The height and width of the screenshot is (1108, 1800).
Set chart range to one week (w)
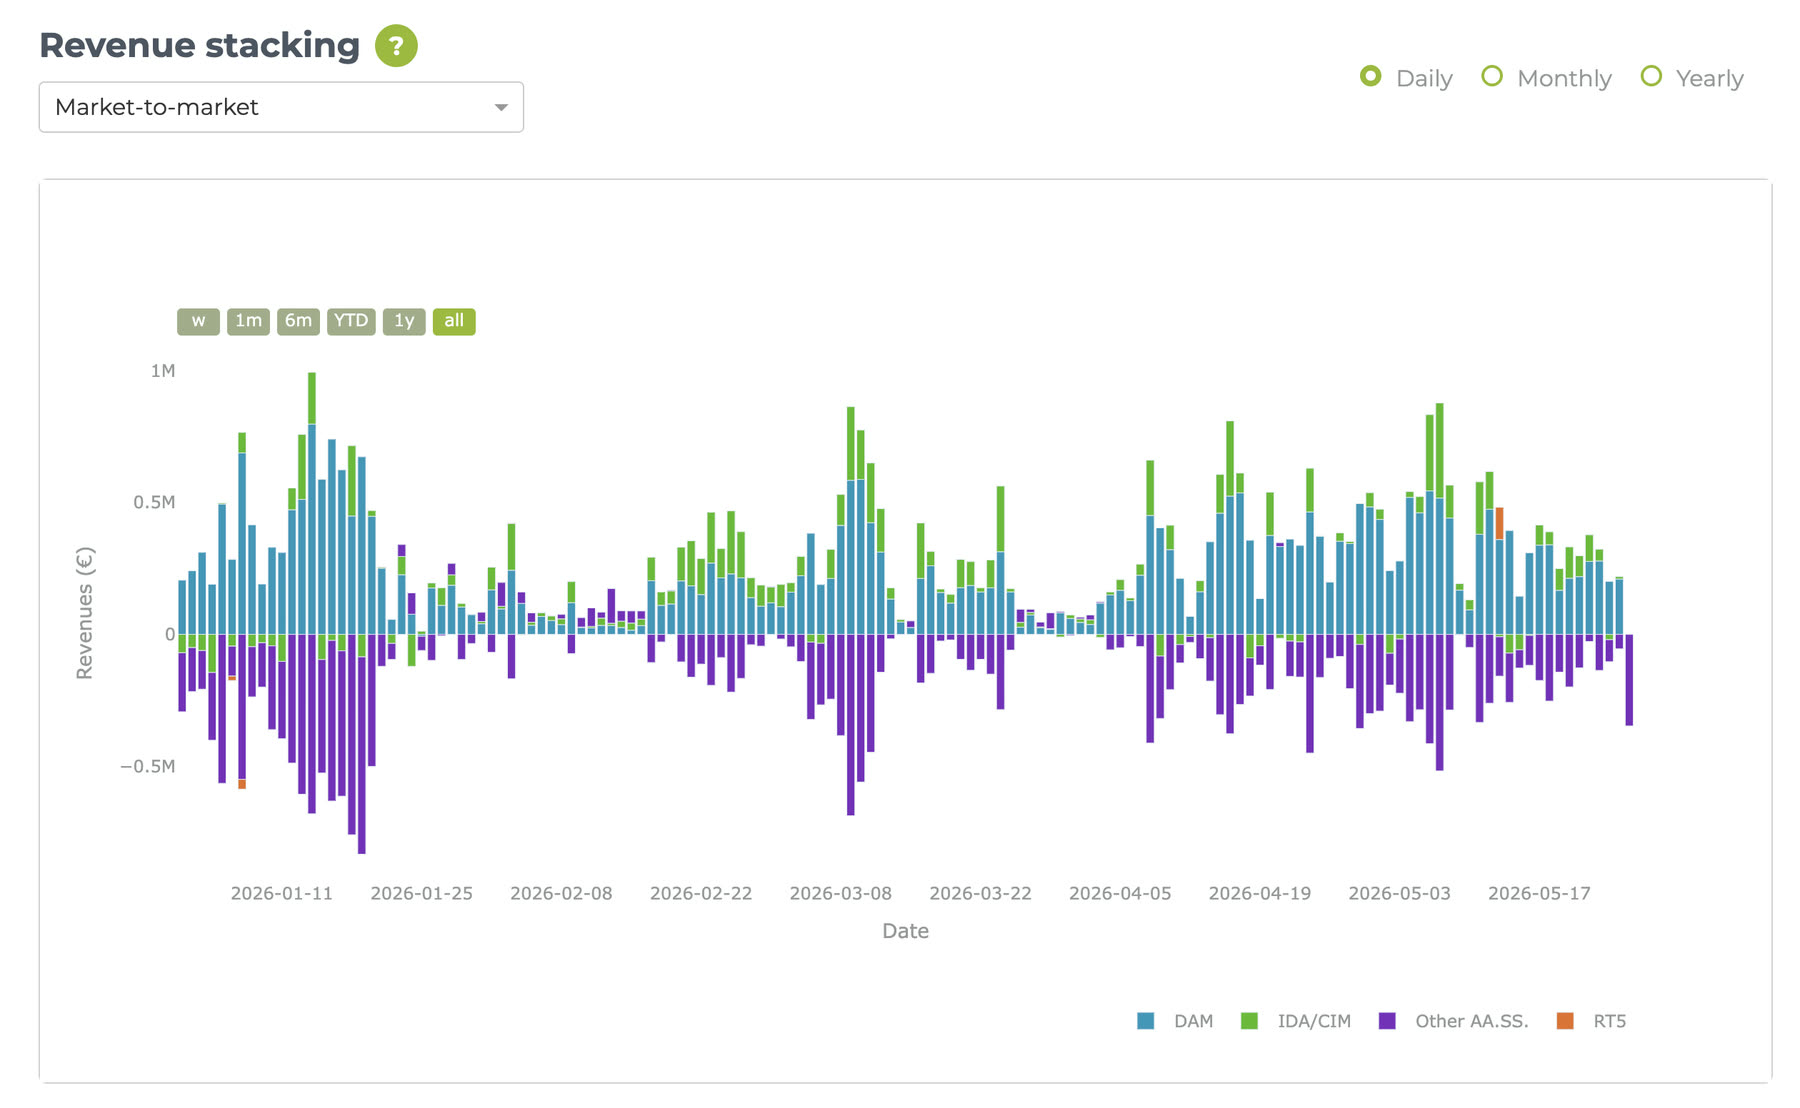pos(198,321)
